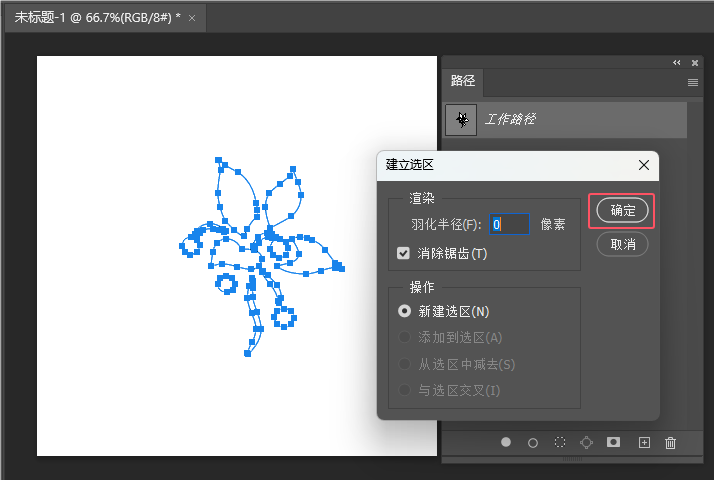Click the 确定 button

tap(622, 210)
